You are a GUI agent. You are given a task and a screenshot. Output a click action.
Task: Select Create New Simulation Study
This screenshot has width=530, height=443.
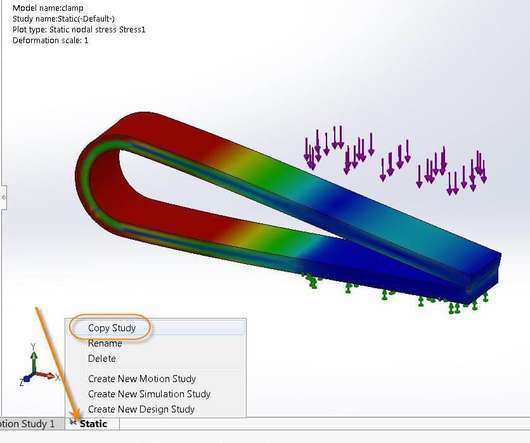click(149, 394)
